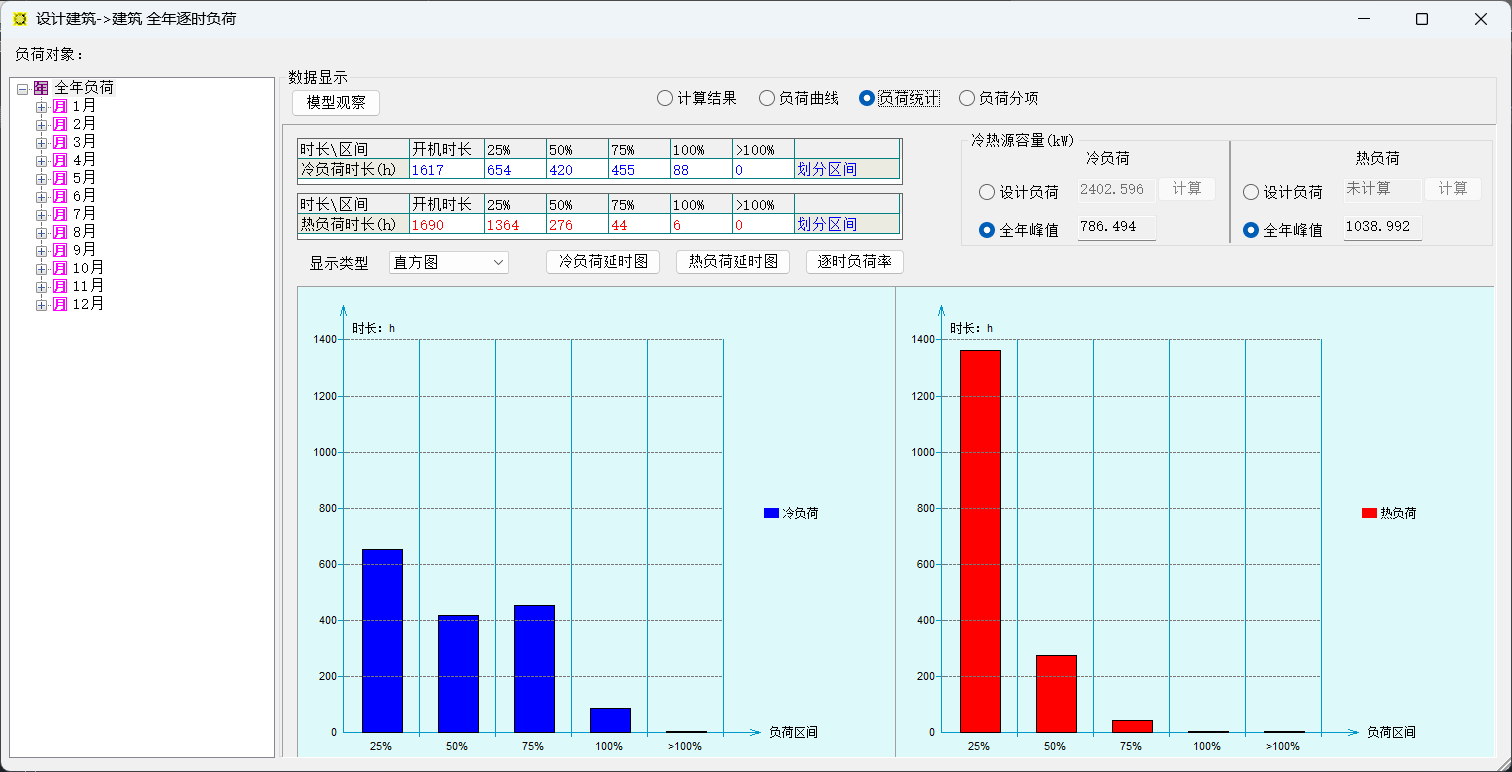Click the red 热负荷 legend swatch

click(x=1369, y=513)
